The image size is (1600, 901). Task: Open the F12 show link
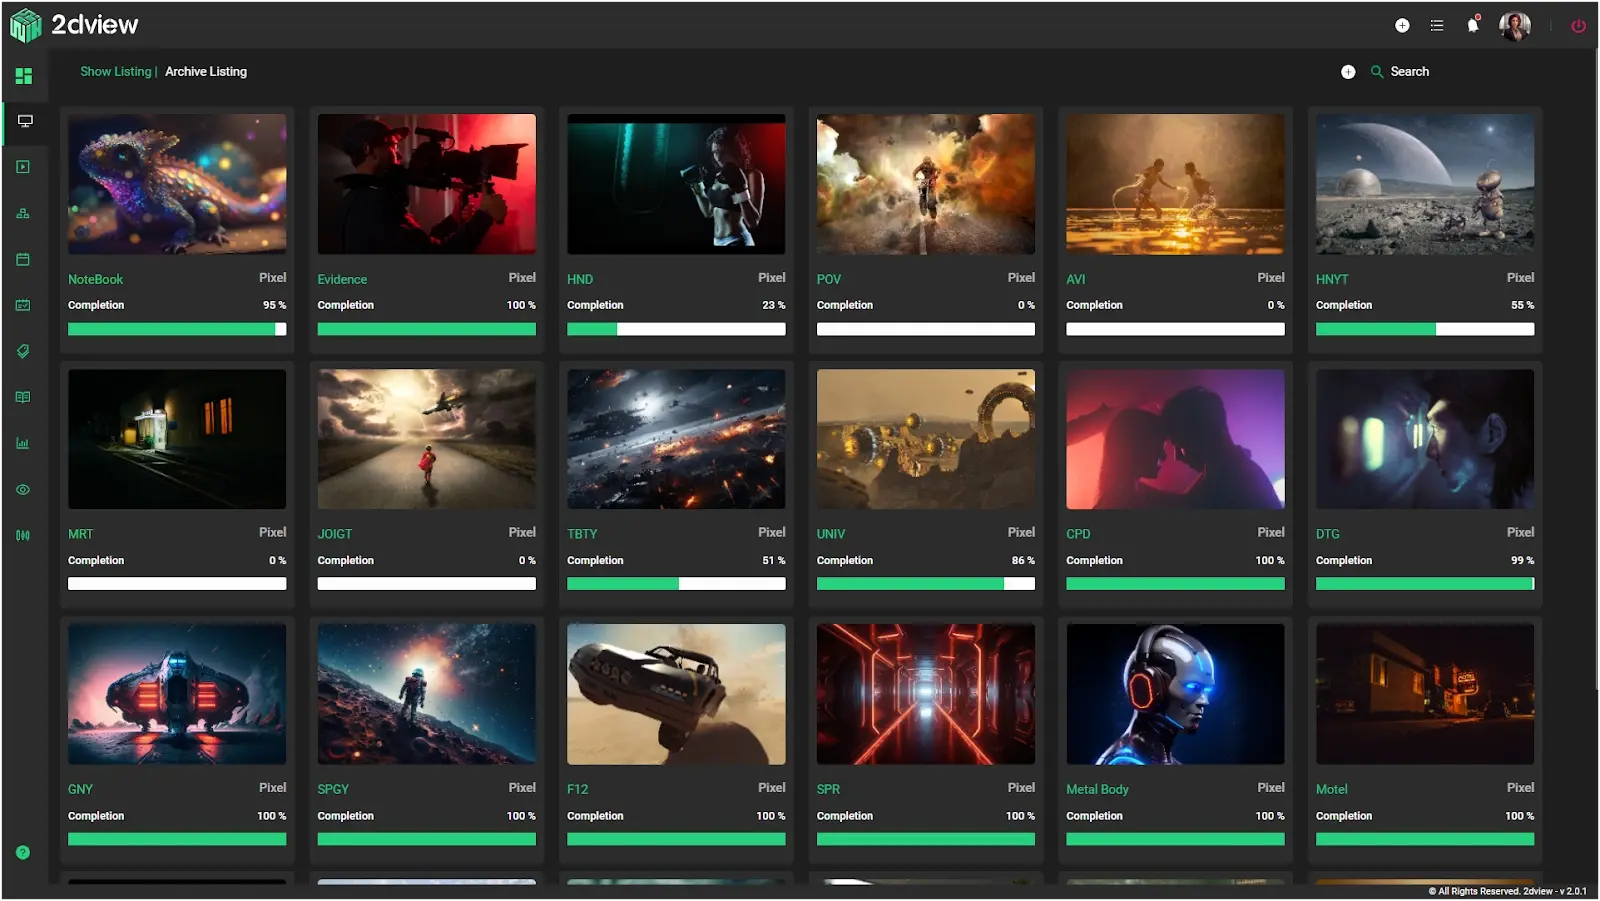(x=578, y=789)
